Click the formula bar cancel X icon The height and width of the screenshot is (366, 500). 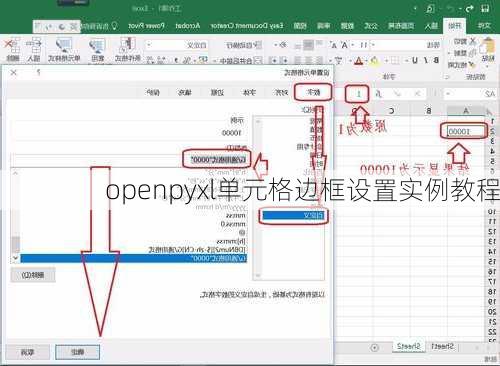(417, 94)
